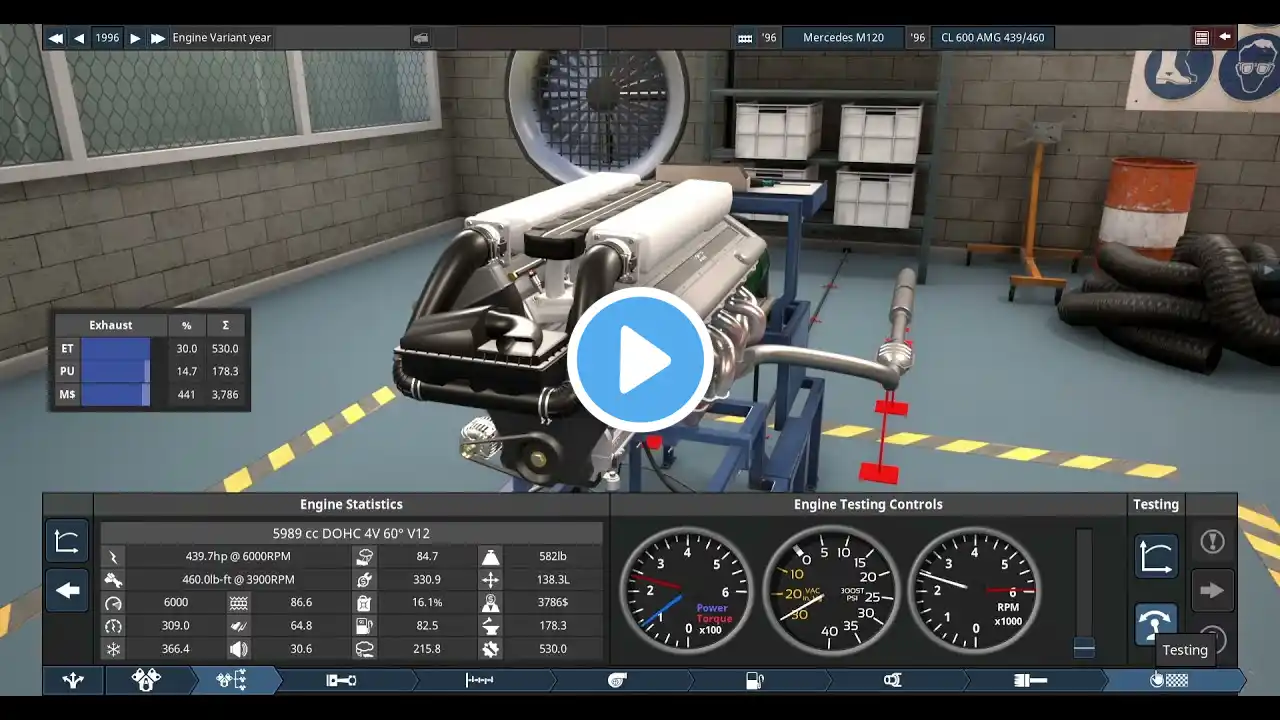Click the cost icon beside 3786$
Viewport: 1280px width, 720px height.
pos(491,602)
